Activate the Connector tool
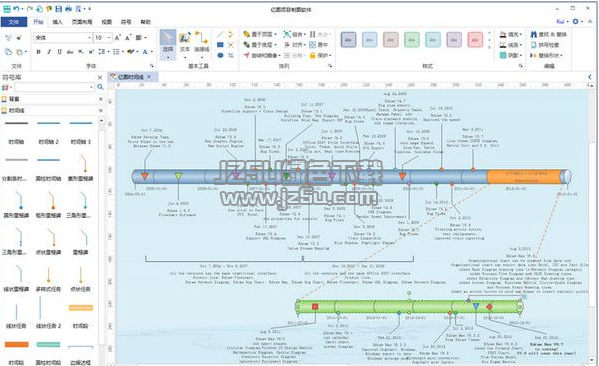Viewport: 599px width, 366px height. [x=201, y=45]
